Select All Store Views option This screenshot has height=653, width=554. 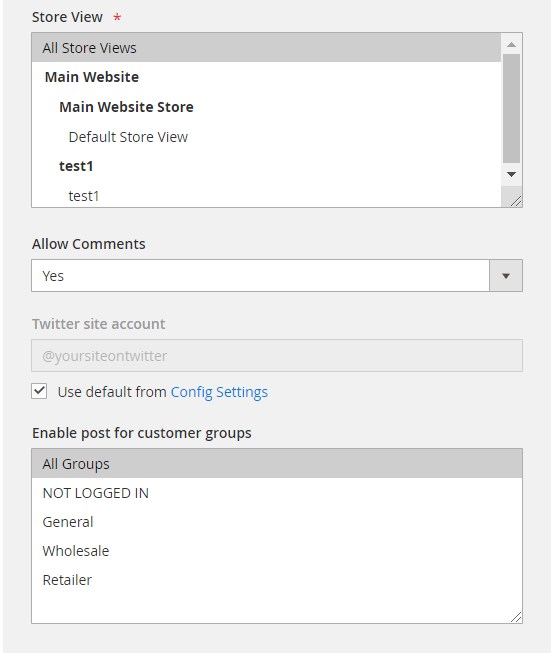tap(266, 48)
